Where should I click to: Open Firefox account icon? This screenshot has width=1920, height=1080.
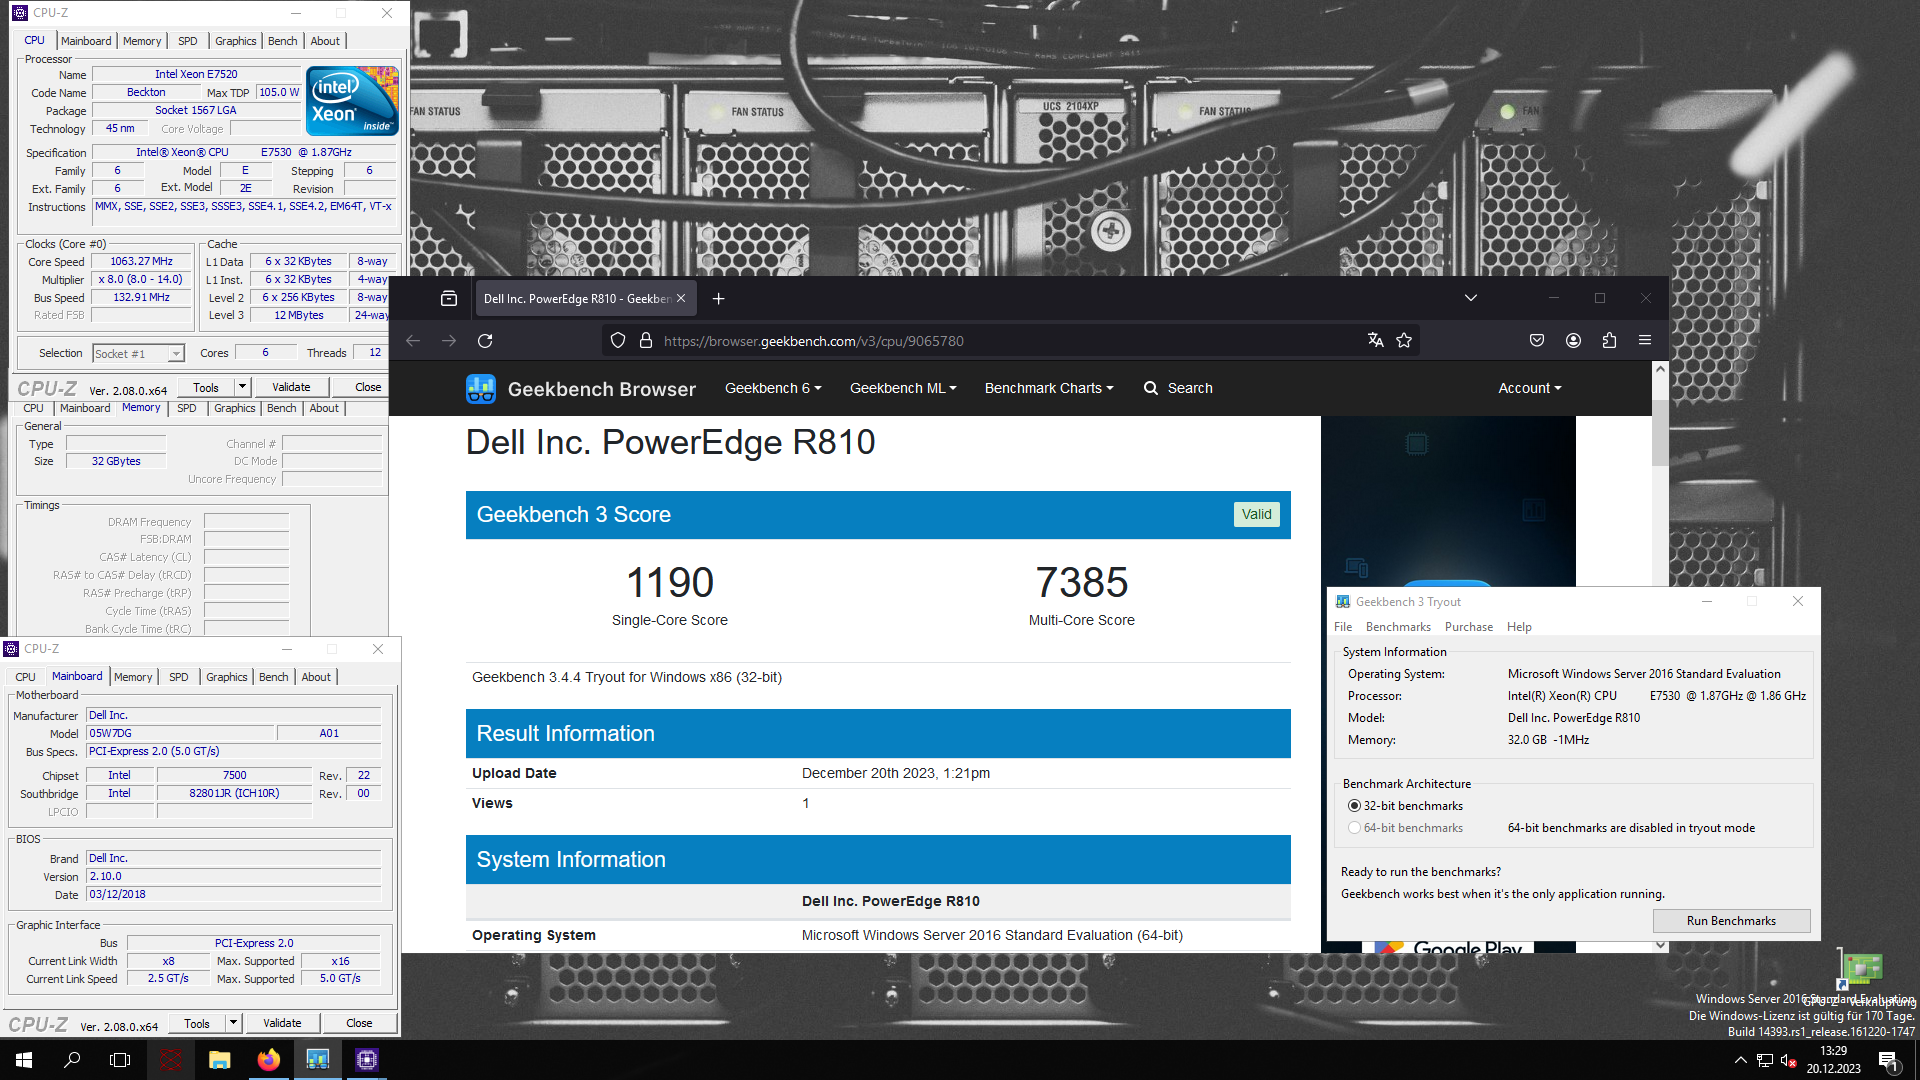[1573, 341]
